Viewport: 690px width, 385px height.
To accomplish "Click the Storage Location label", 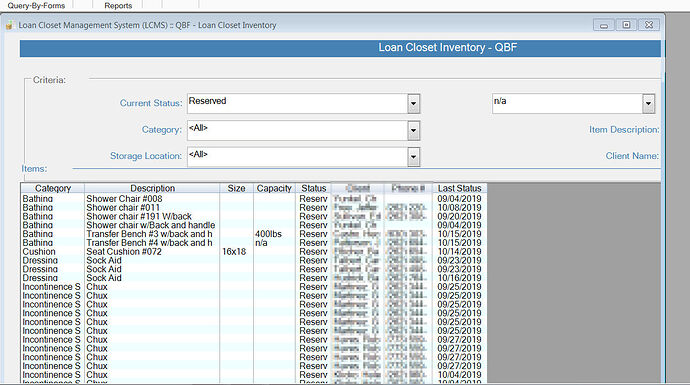I will pos(146,156).
